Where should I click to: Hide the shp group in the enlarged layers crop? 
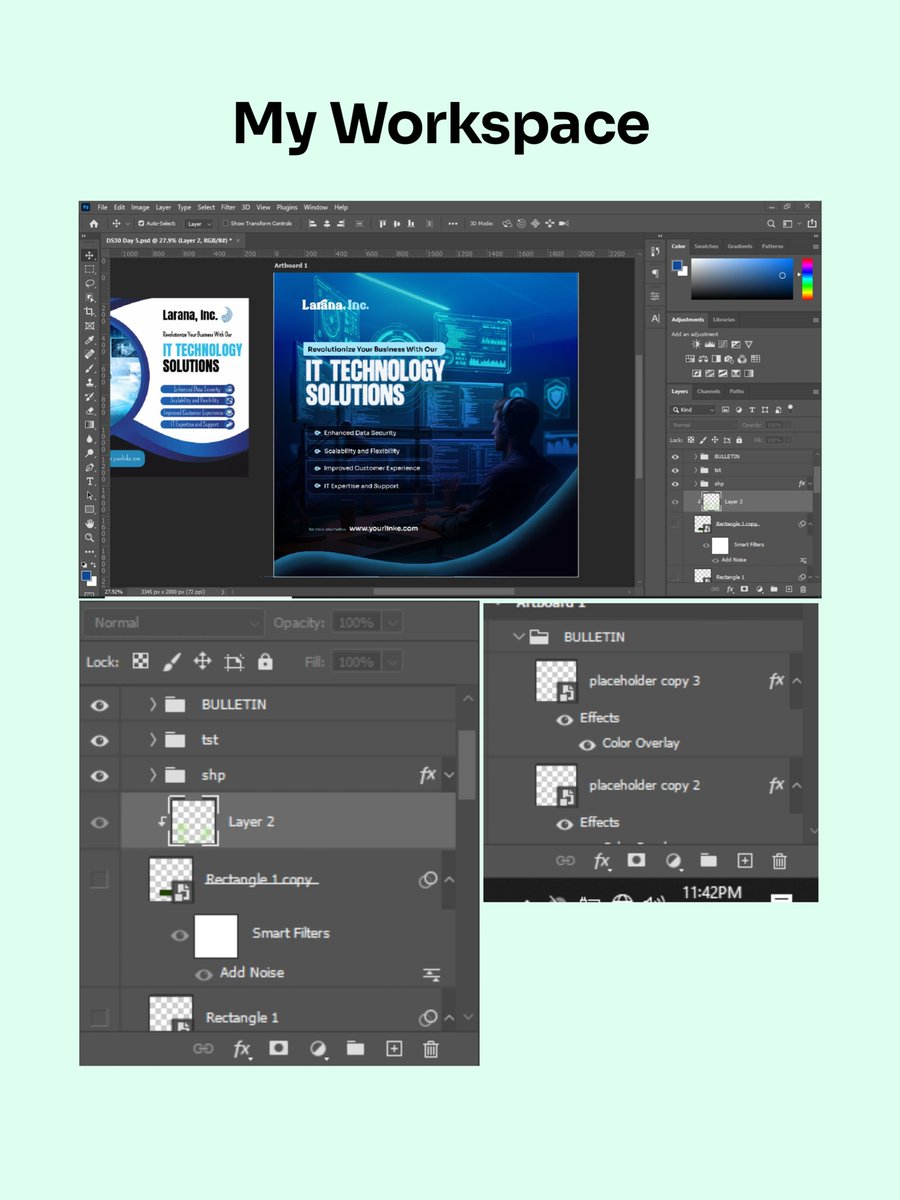(100, 775)
